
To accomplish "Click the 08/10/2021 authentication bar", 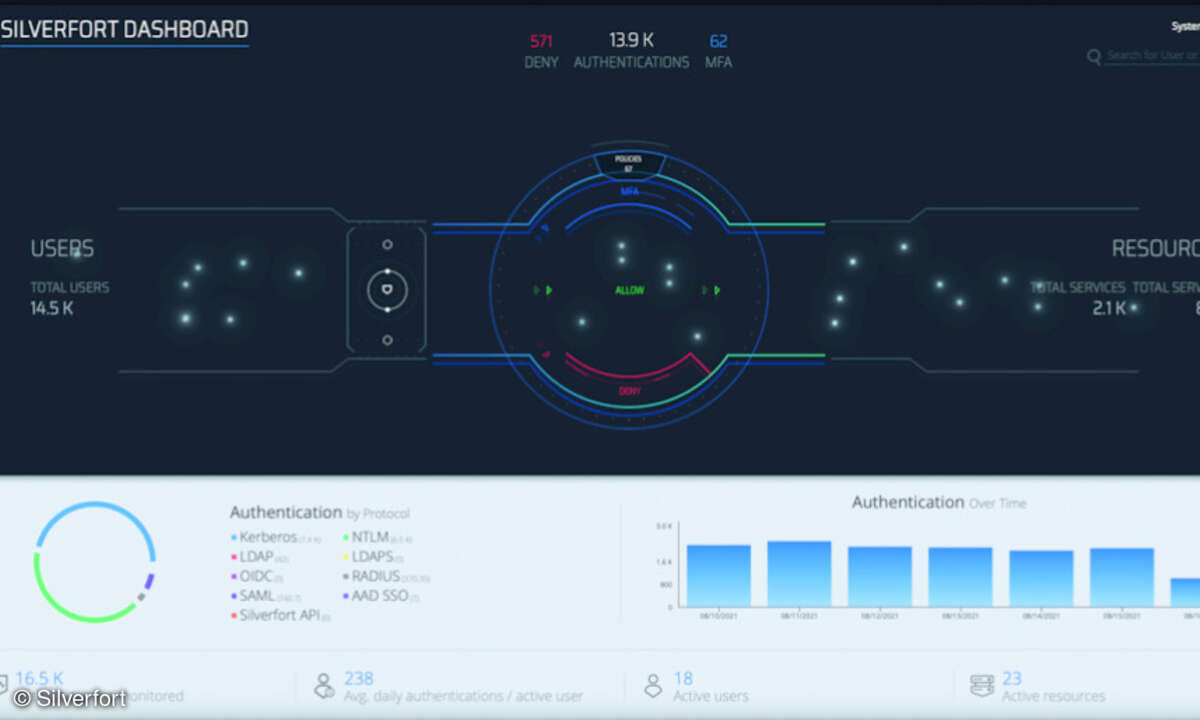I will [x=718, y=576].
